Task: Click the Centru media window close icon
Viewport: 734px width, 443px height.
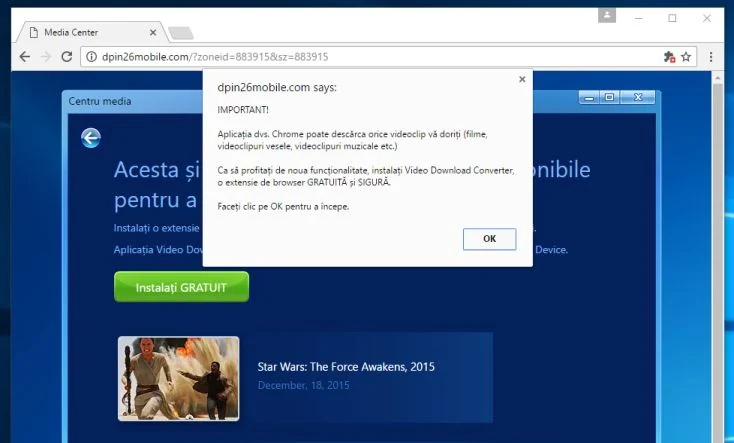Action: pyautogui.click(x=638, y=97)
